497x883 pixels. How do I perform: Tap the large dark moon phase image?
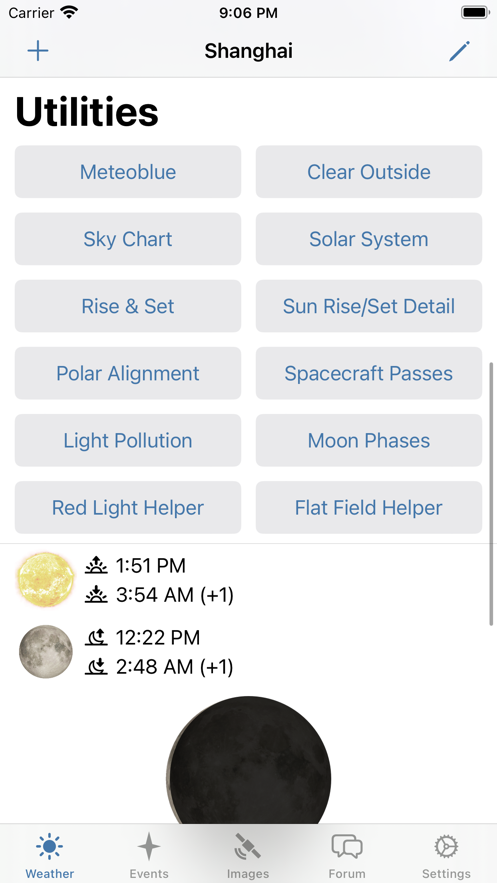pos(249,760)
